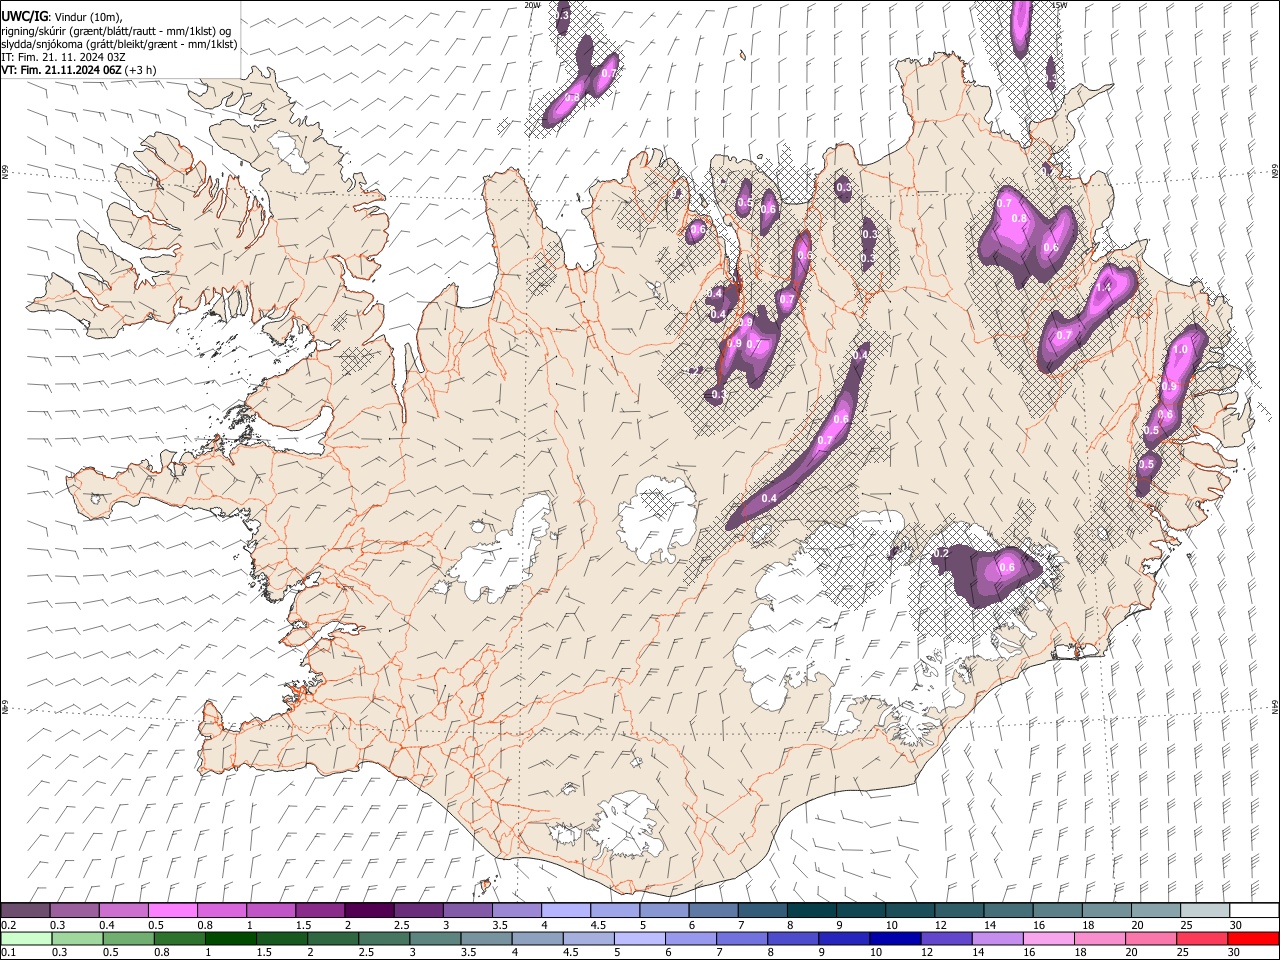Click the 'rigning/skúrir' legend description line

pos(117,31)
